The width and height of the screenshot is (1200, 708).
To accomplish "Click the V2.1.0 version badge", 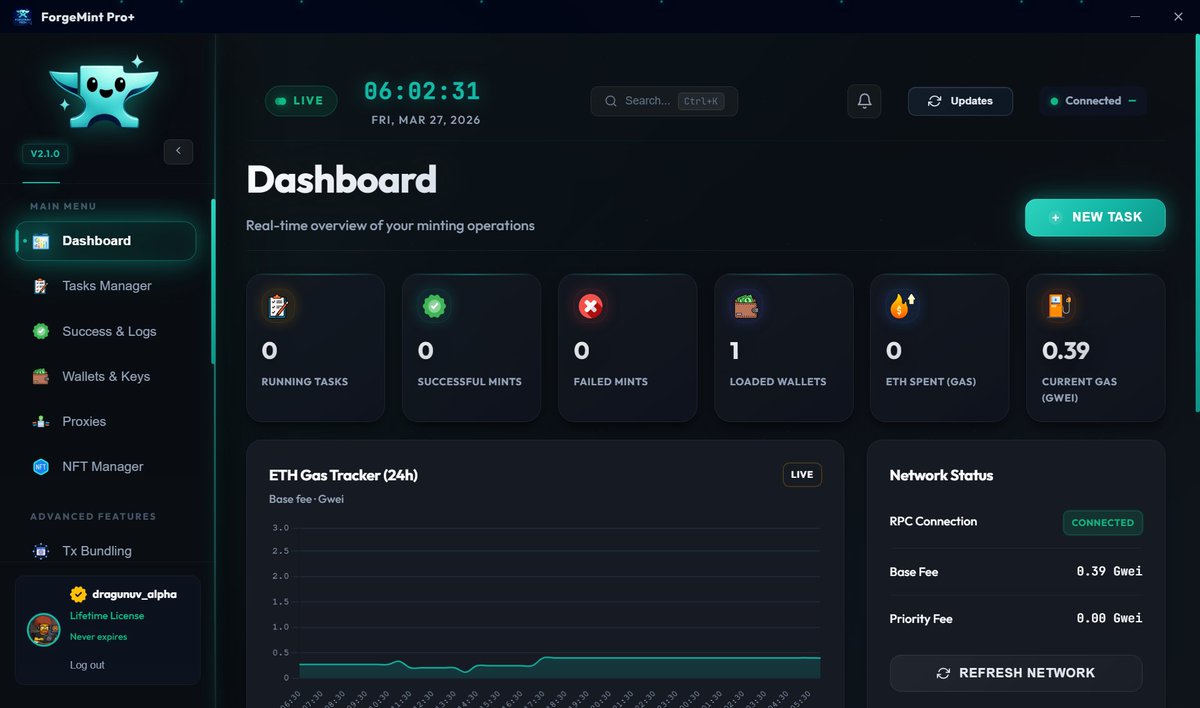I will (45, 154).
